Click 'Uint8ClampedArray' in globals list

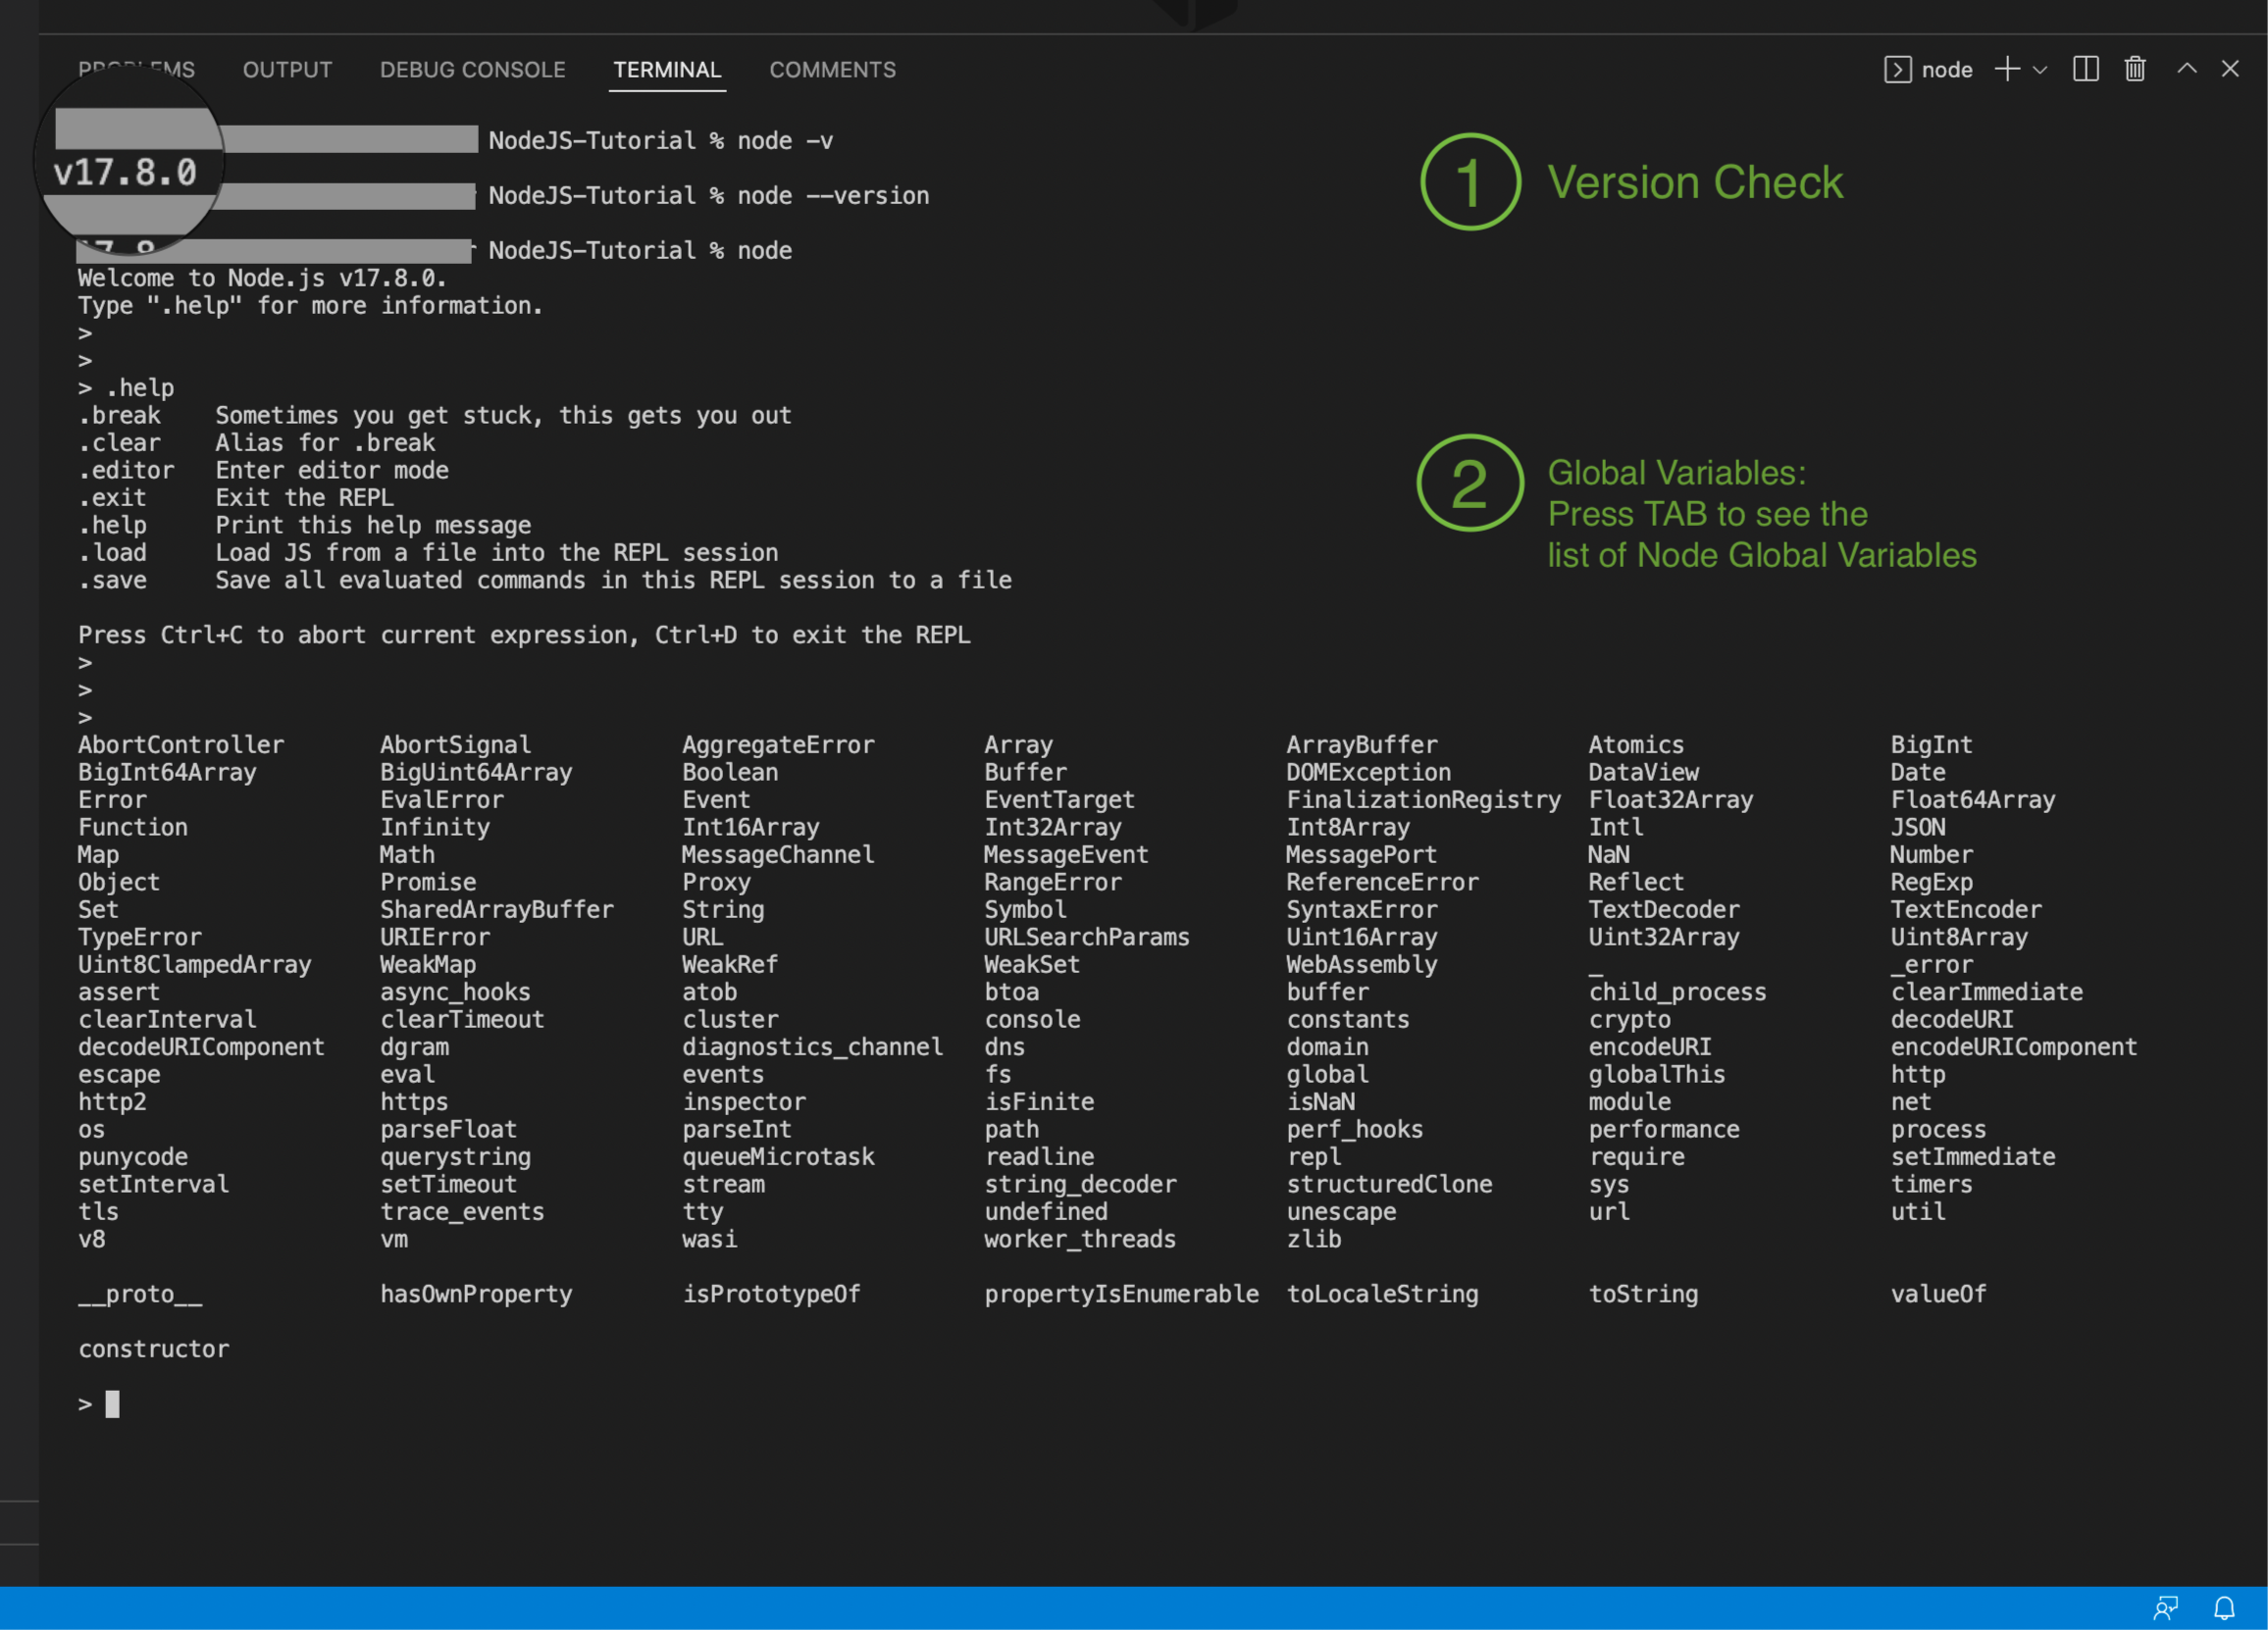click(x=194, y=965)
